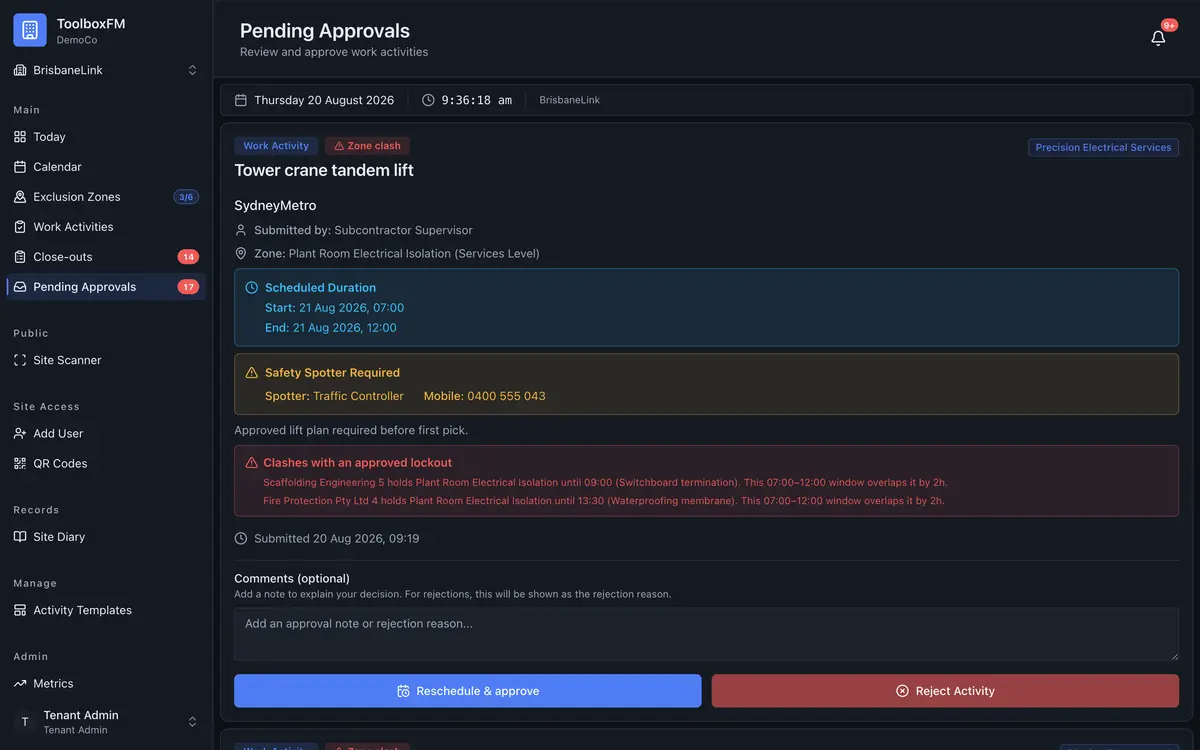Click the Site Diary book icon
Image resolution: width=1200 pixels, height=750 pixels.
click(20, 537)
